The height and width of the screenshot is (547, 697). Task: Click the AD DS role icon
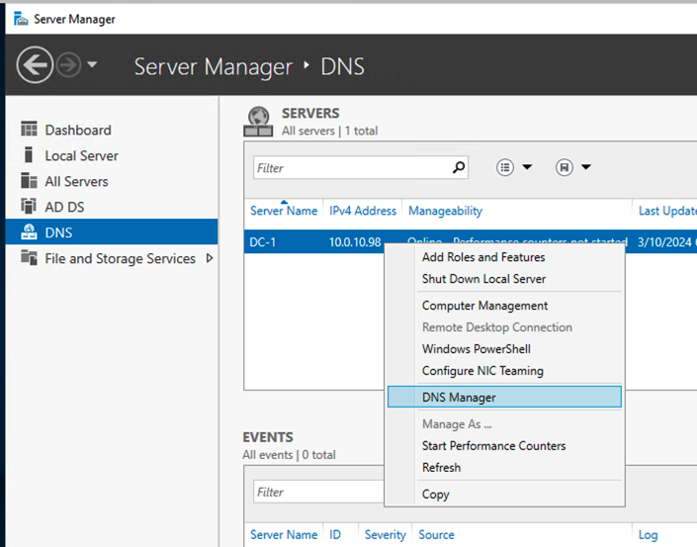pos(28,207)
